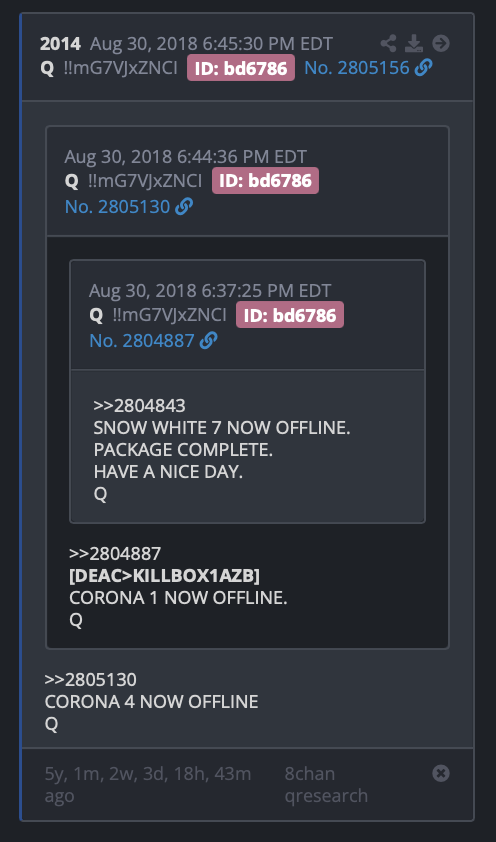Screen dimensions: 496x842
Task: Click the 8chan qresearch source label
Action: click(326, 785)
